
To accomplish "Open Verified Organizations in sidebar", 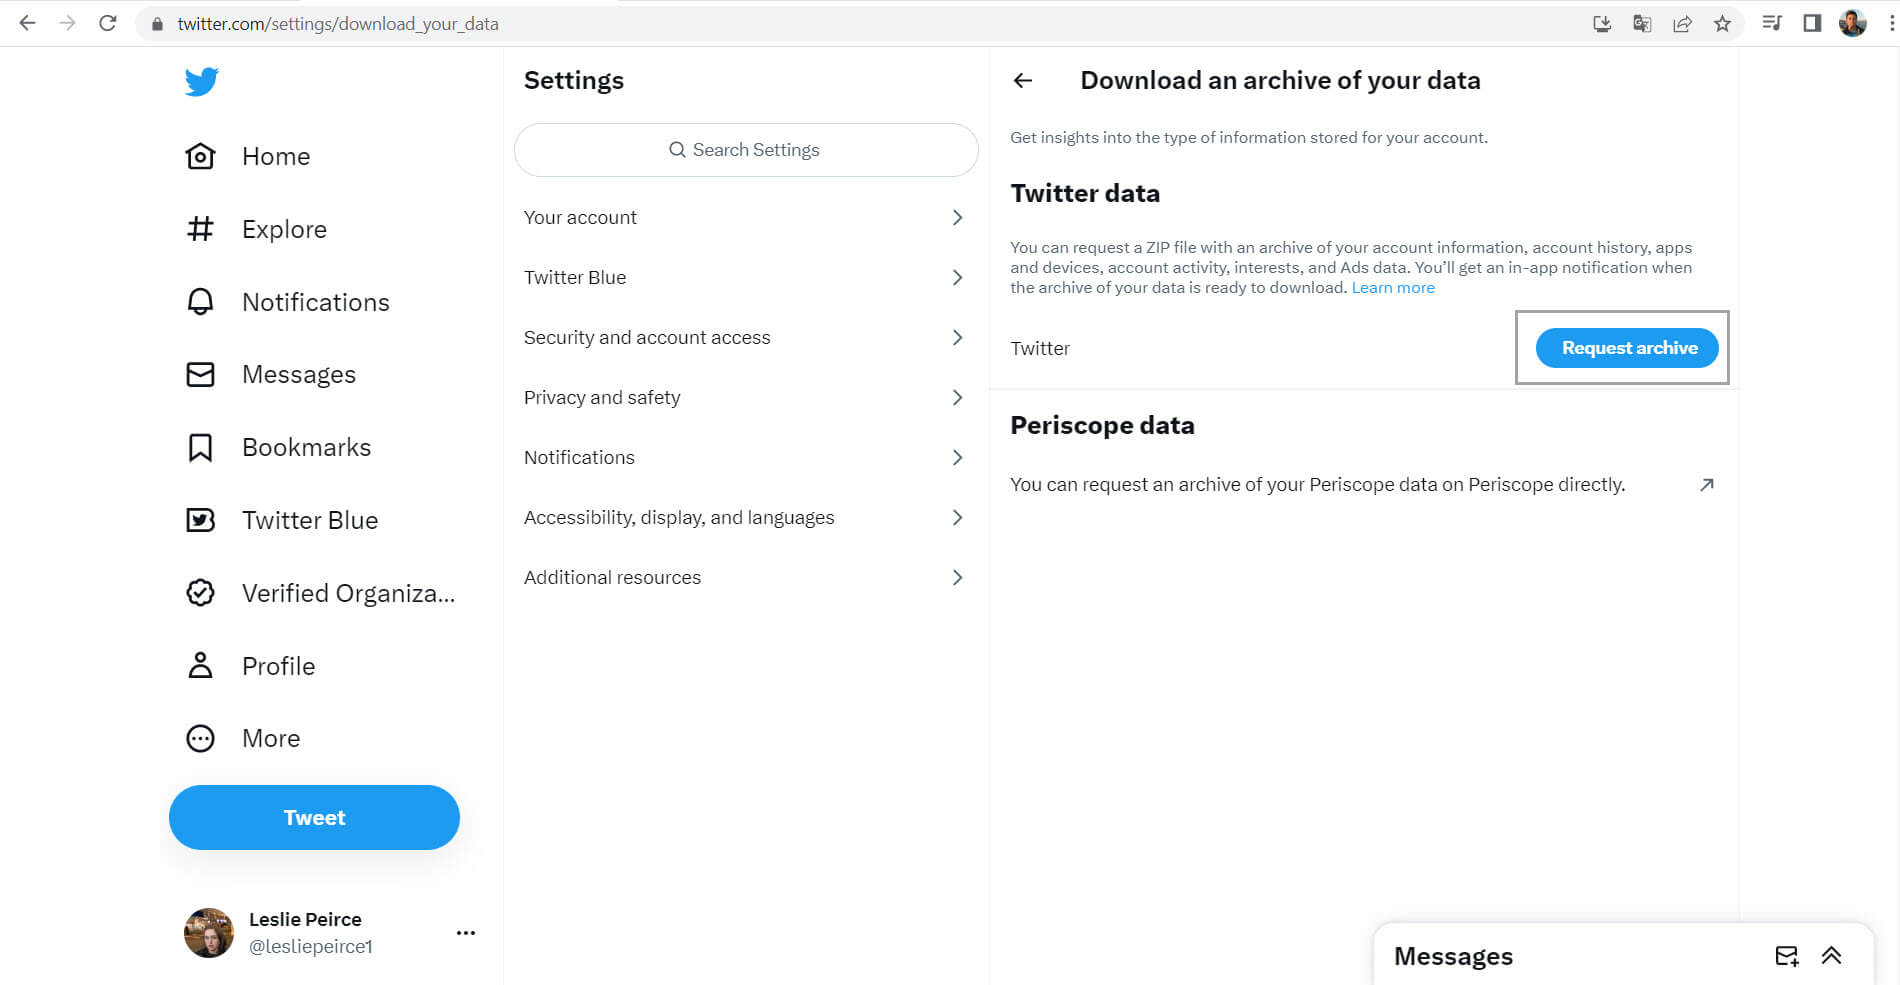I will click(x=348, y=593).
